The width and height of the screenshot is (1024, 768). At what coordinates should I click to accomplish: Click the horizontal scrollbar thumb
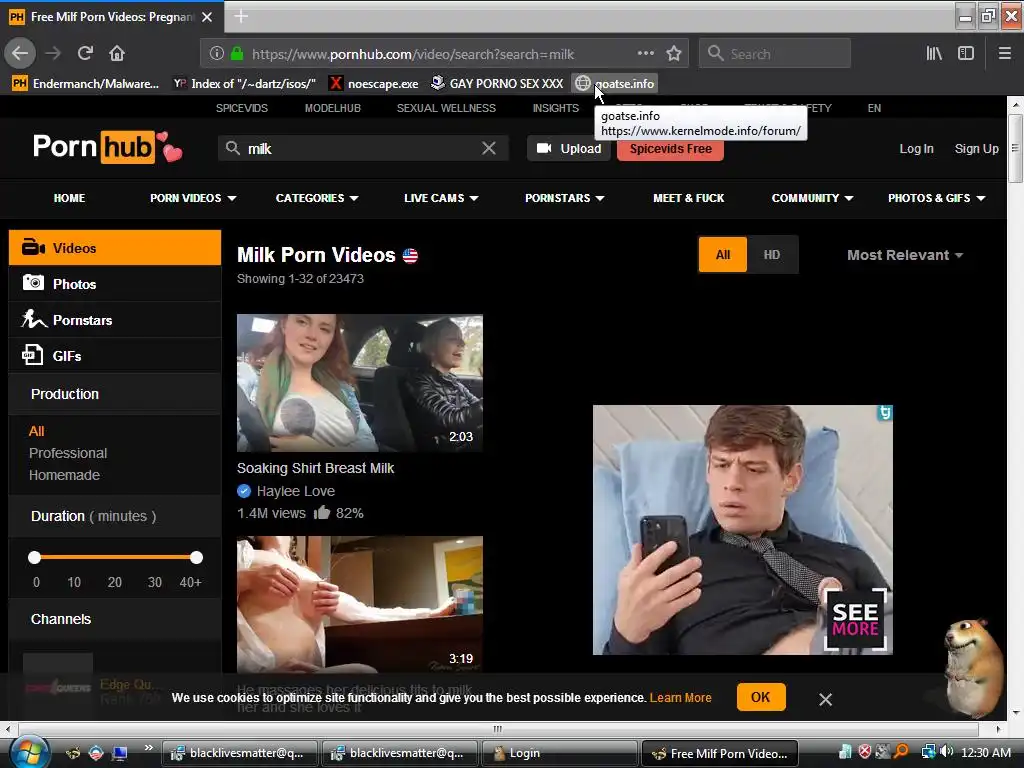498,729
